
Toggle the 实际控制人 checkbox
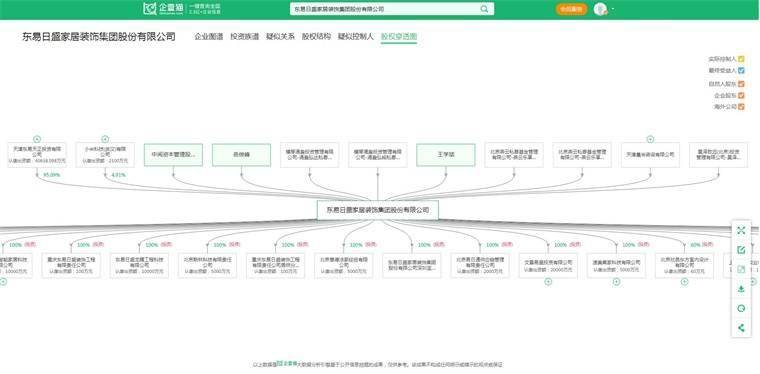pyautogui.click(x=741, y=59)
